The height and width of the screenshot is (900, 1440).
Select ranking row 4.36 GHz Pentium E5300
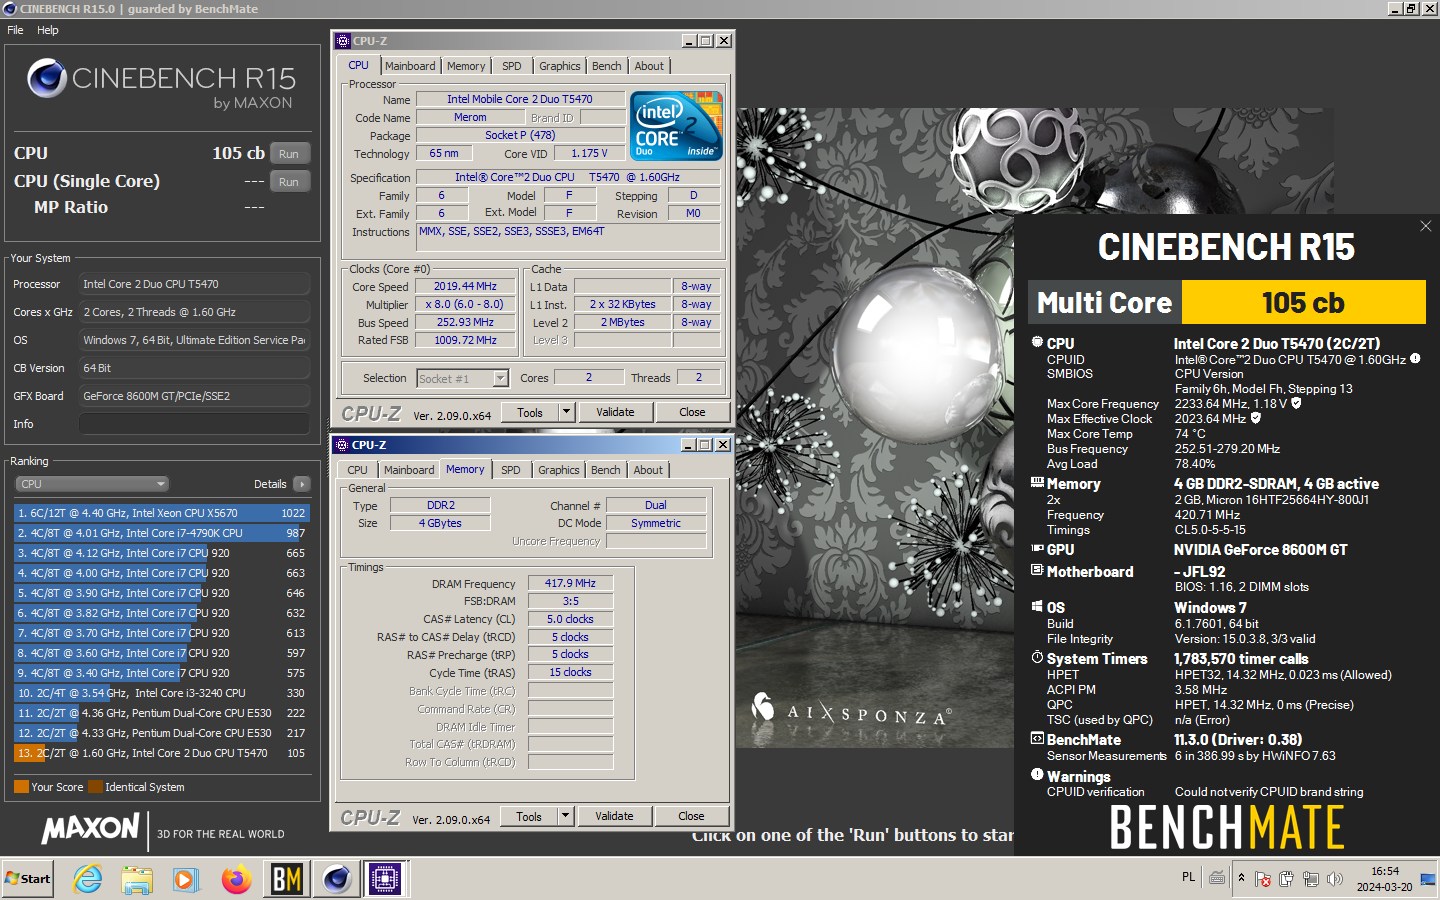[162, 713]
